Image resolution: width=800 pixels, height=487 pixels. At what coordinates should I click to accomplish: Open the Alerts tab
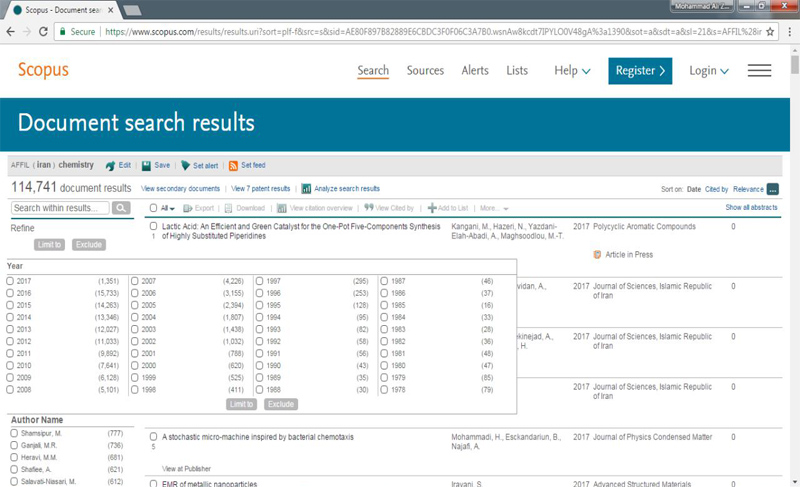click(x=475, y=70)
